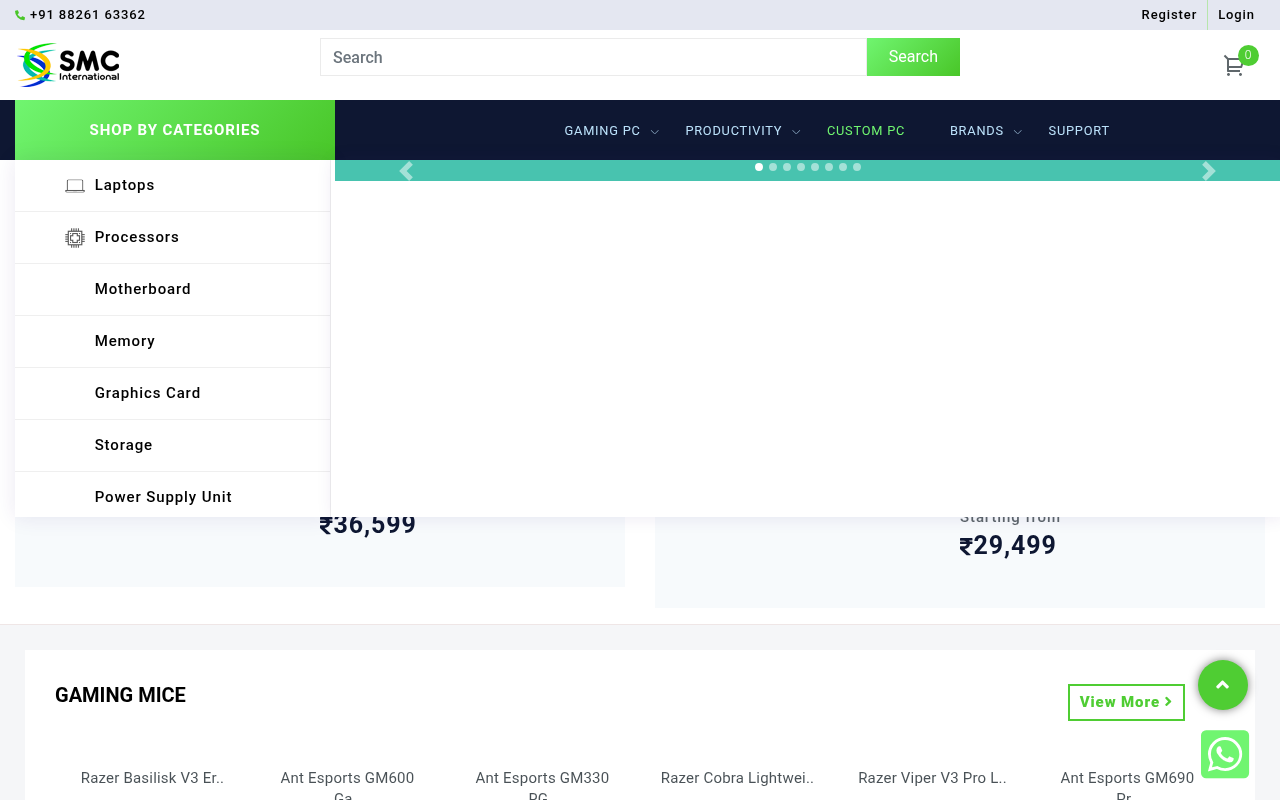This screenshot has height=800, width=1280.
Task: Click the green phone icon
Action: pyautogui.click(x=20, y=15)
